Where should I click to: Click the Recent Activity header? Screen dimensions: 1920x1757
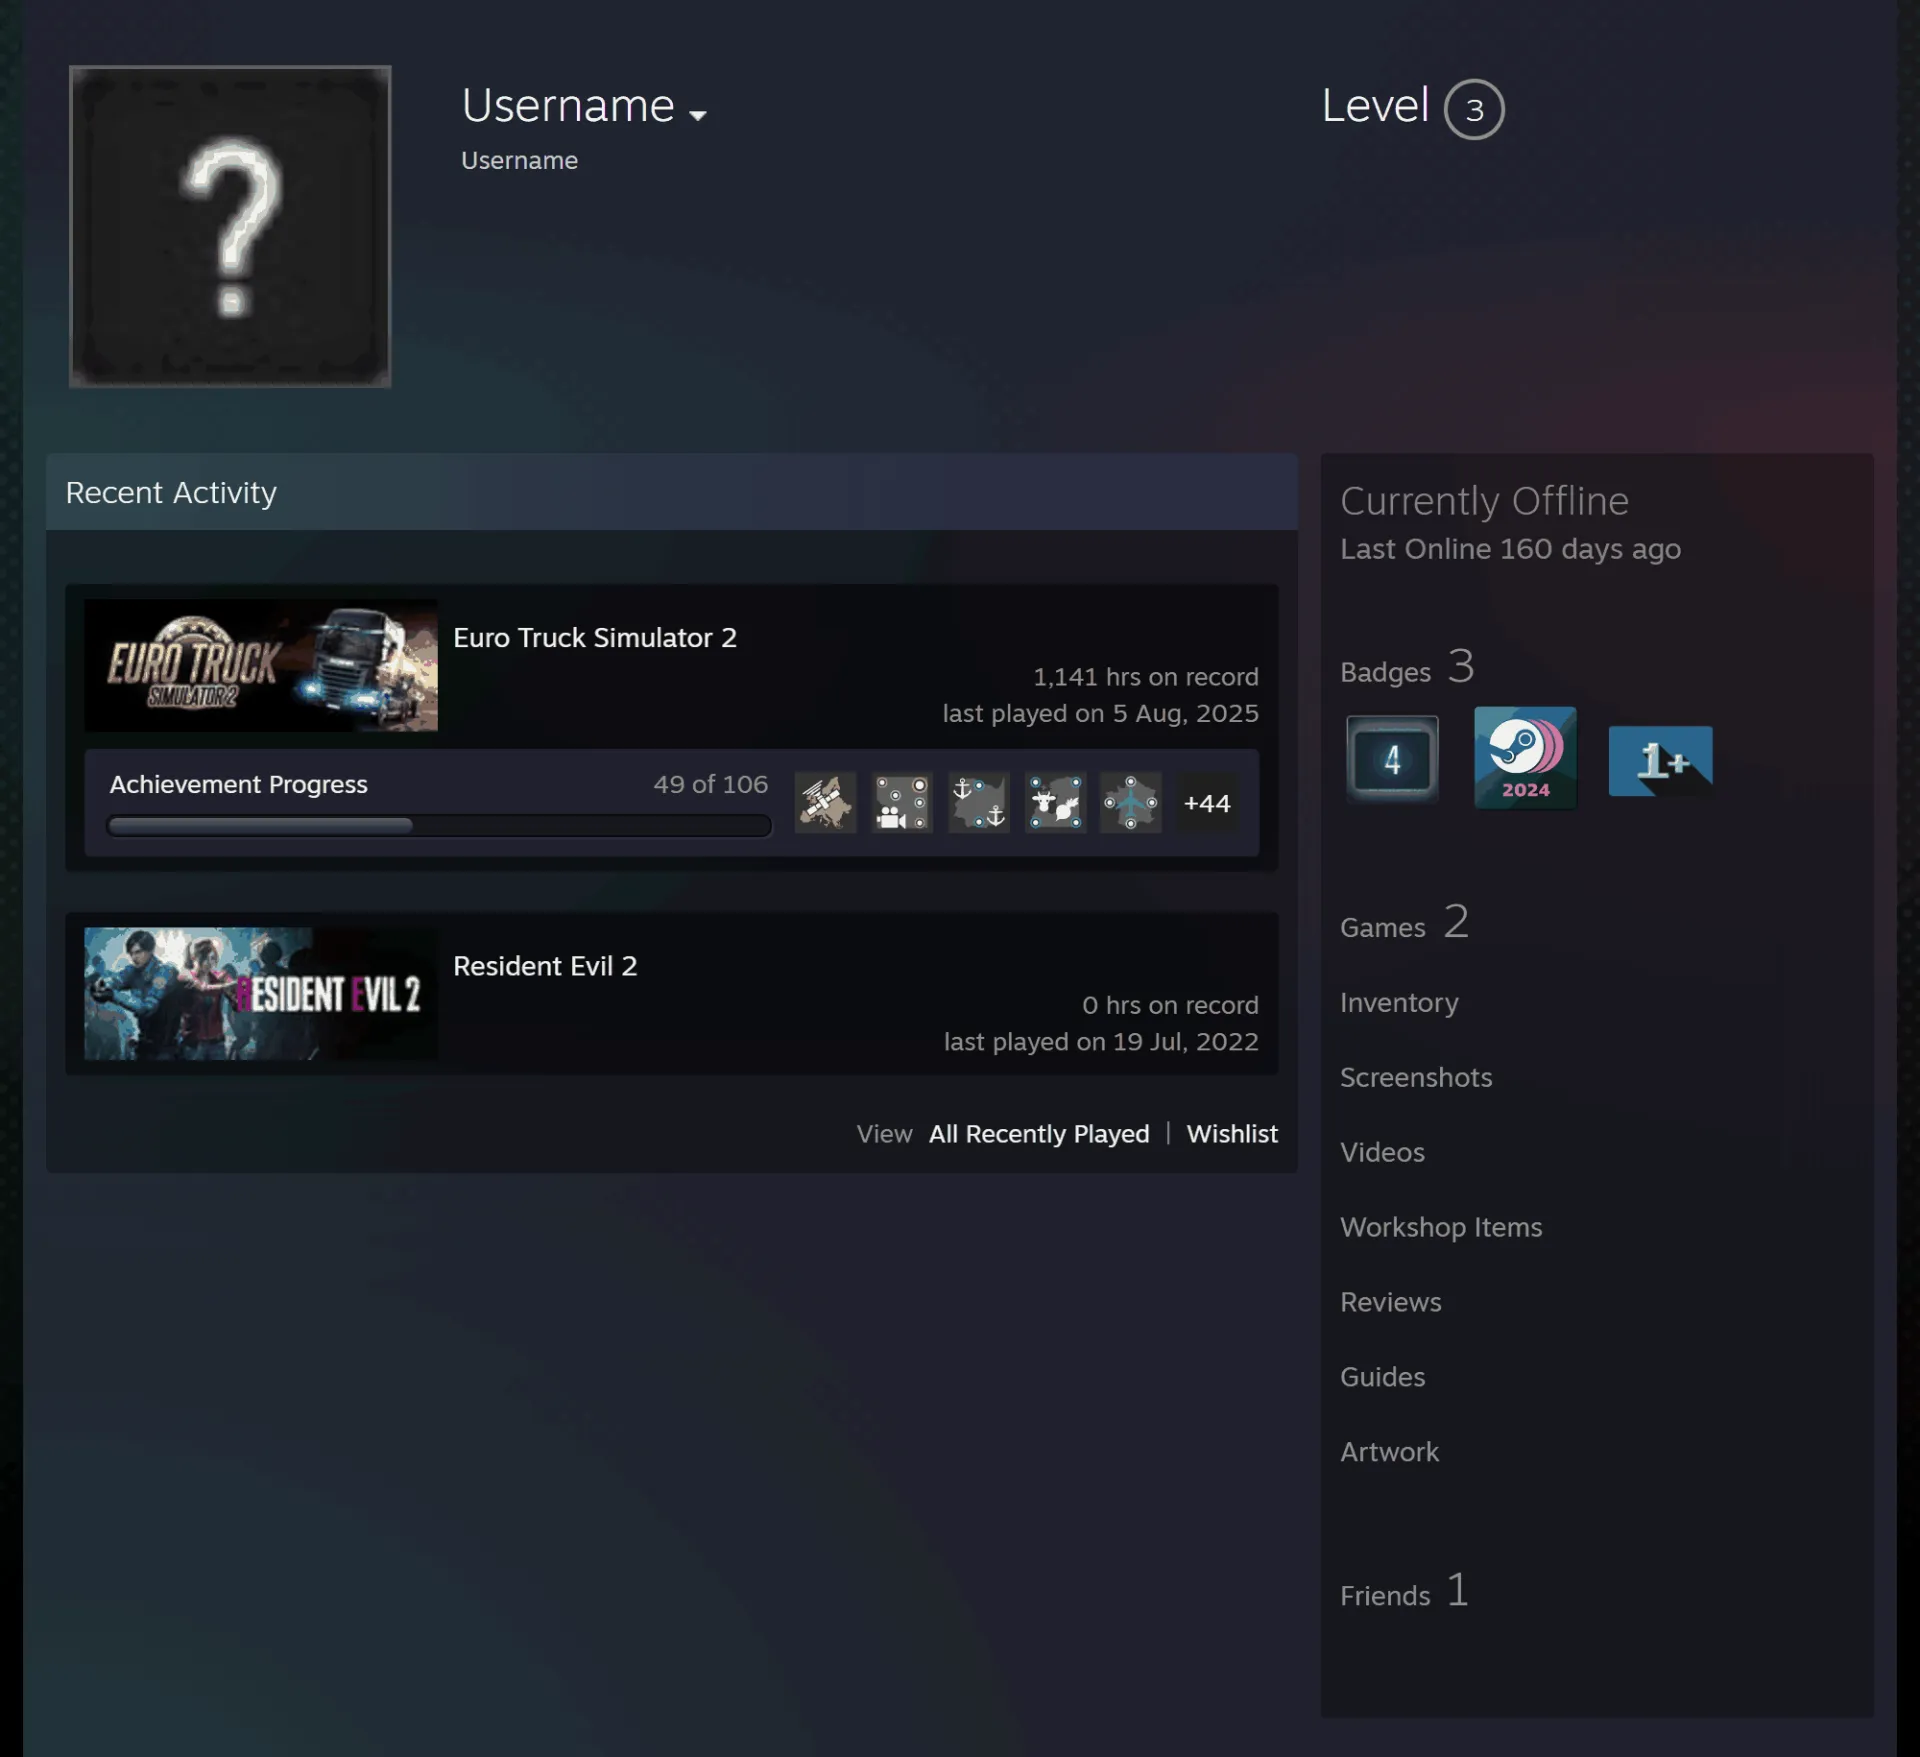pyautogui.click(x=672, y=492)
